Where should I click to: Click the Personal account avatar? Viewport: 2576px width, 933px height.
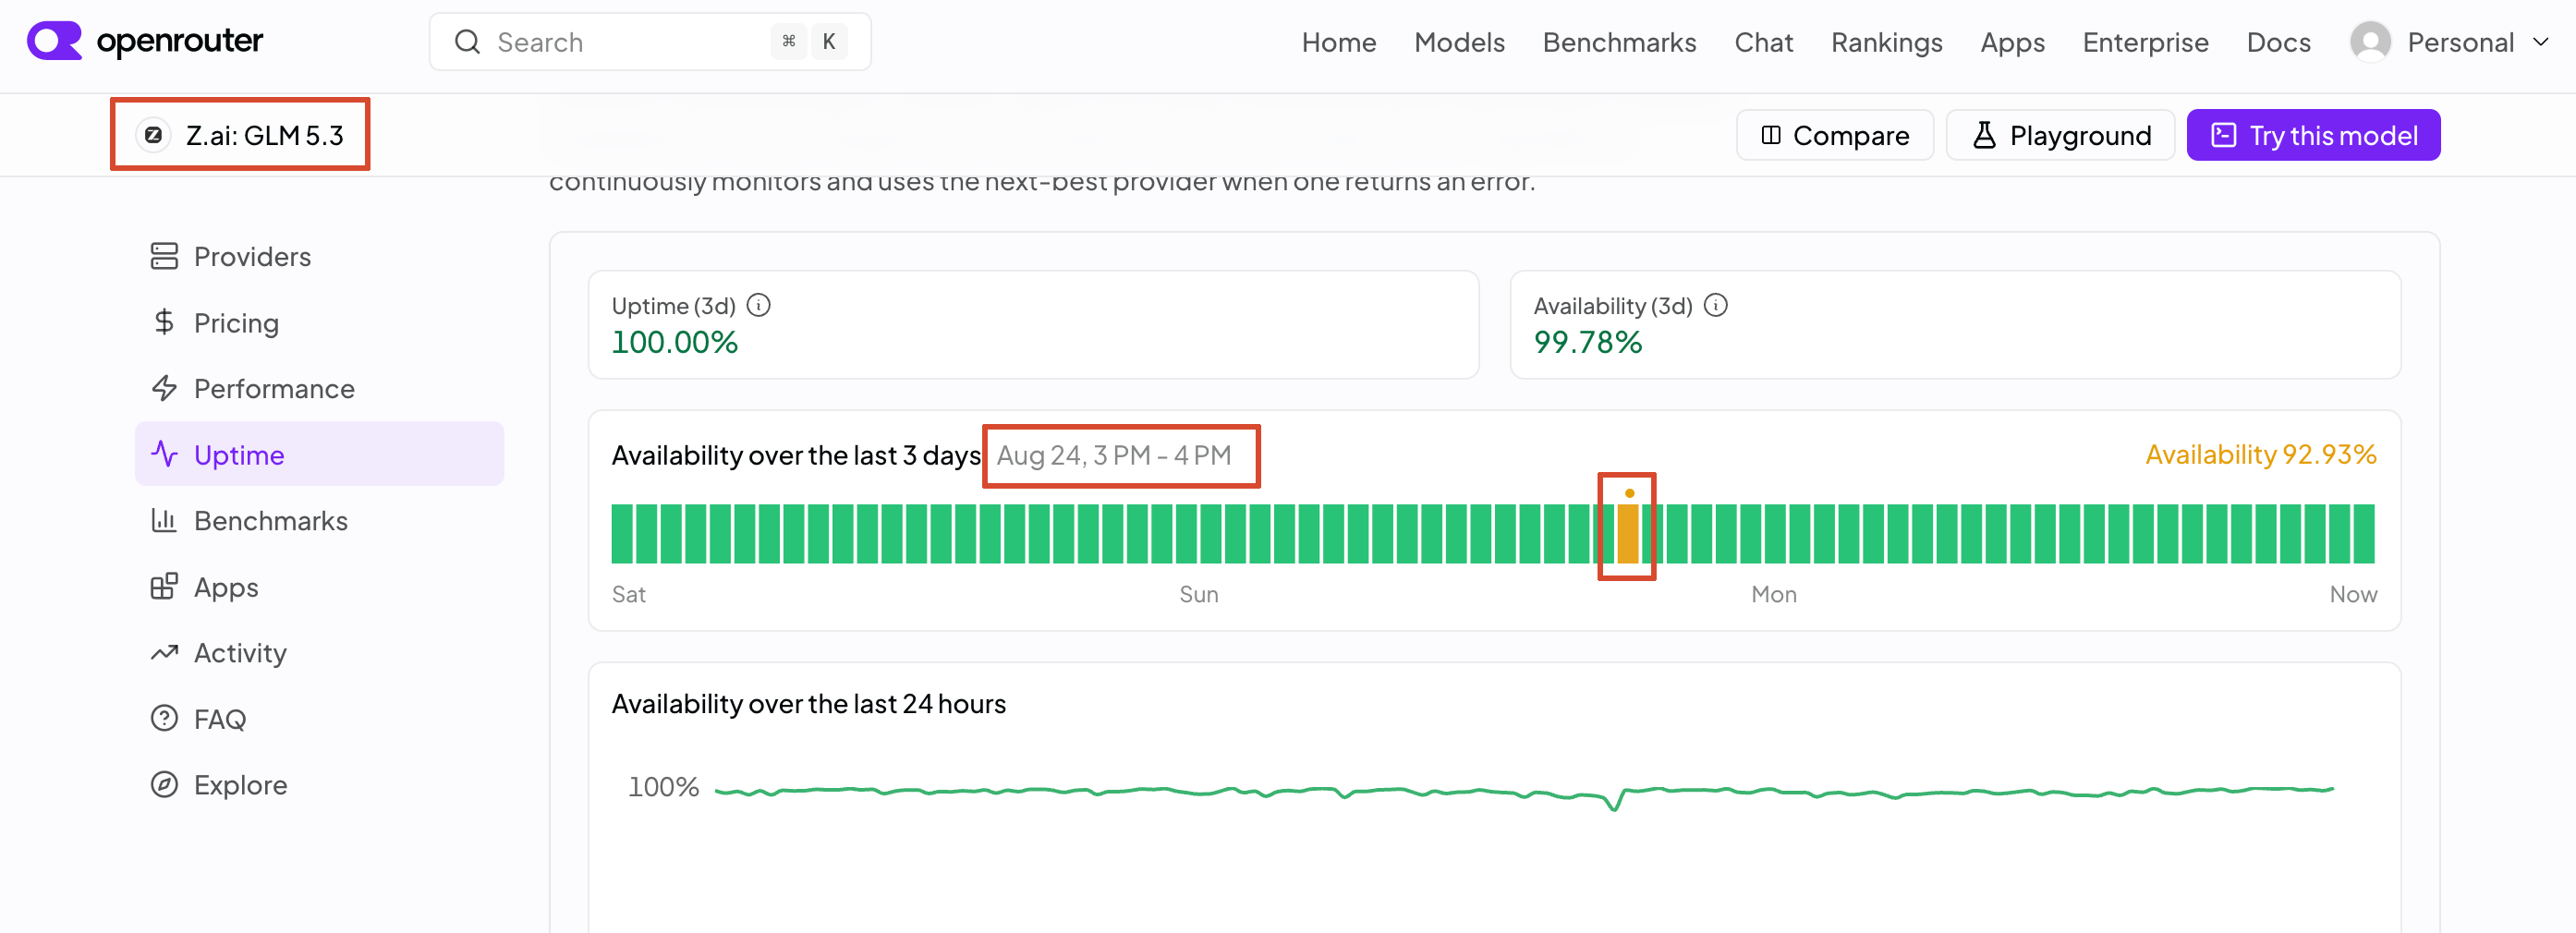(x=2370, y=42)
